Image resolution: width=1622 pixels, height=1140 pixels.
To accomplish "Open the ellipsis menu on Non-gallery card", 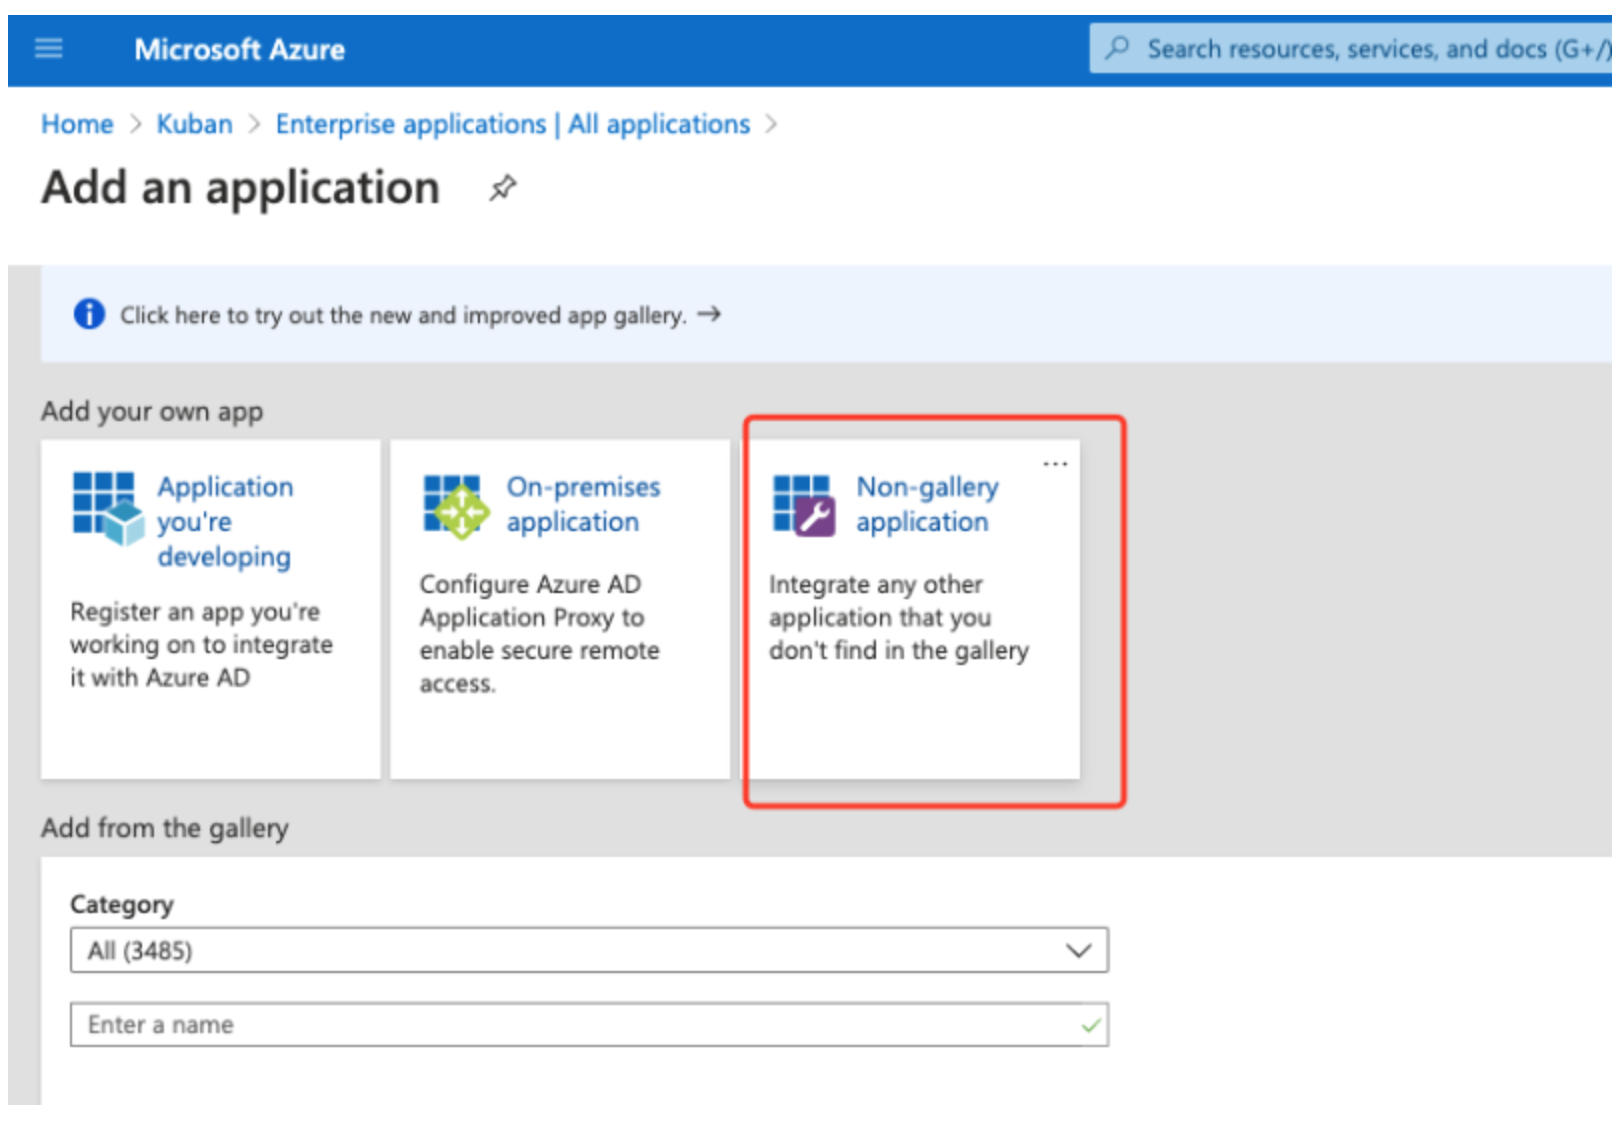I will point(1055,464).
